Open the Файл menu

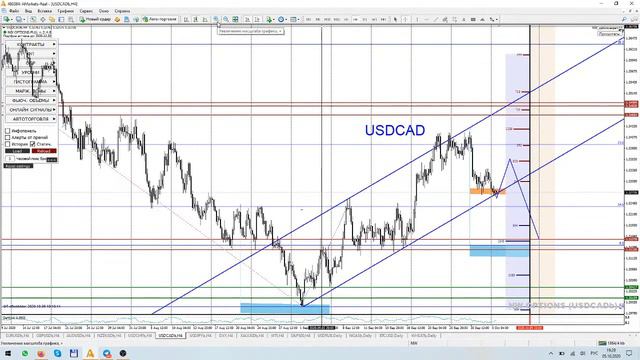[13, 11]
